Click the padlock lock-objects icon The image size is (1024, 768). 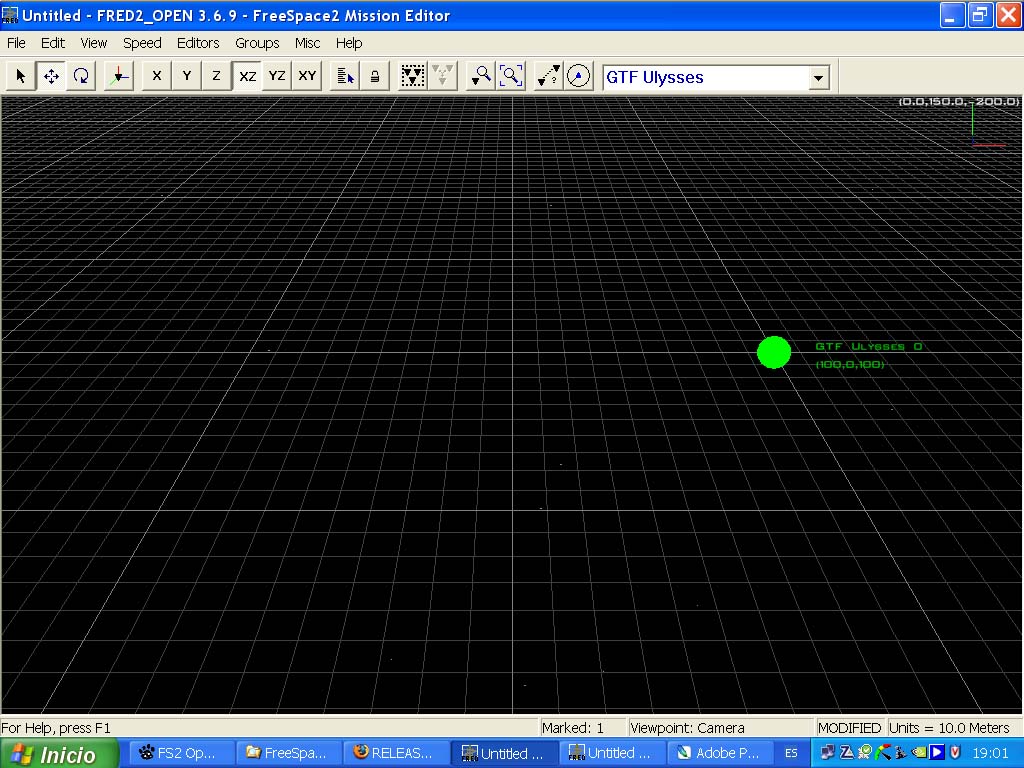(x=375, y=76)
